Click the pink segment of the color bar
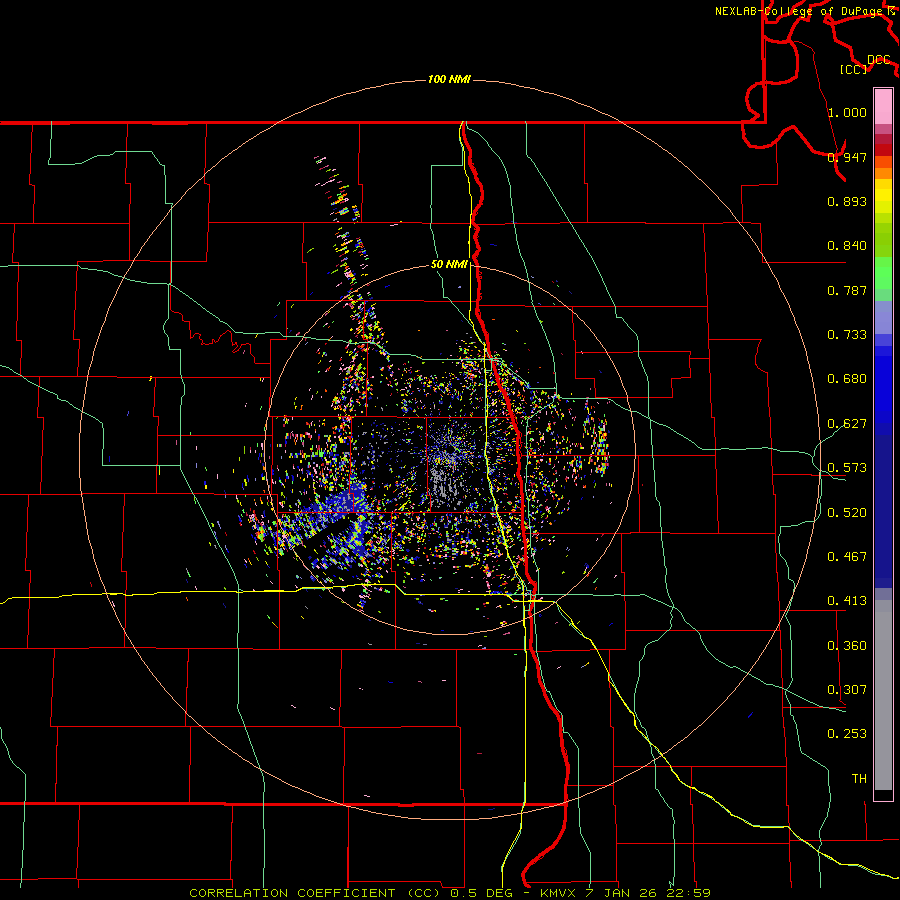 [883, 107]
